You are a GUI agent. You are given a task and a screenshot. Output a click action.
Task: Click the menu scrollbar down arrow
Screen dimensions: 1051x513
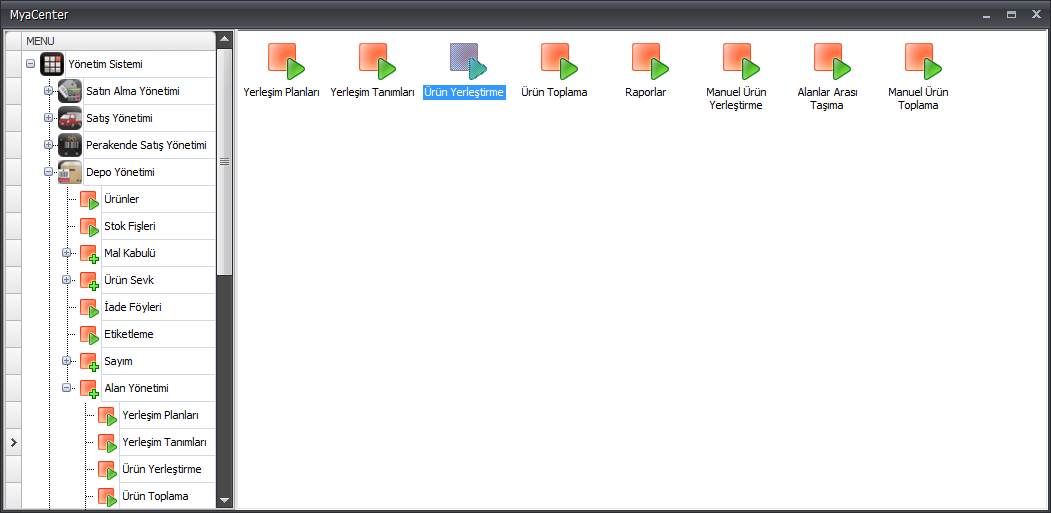click(225, 500)
